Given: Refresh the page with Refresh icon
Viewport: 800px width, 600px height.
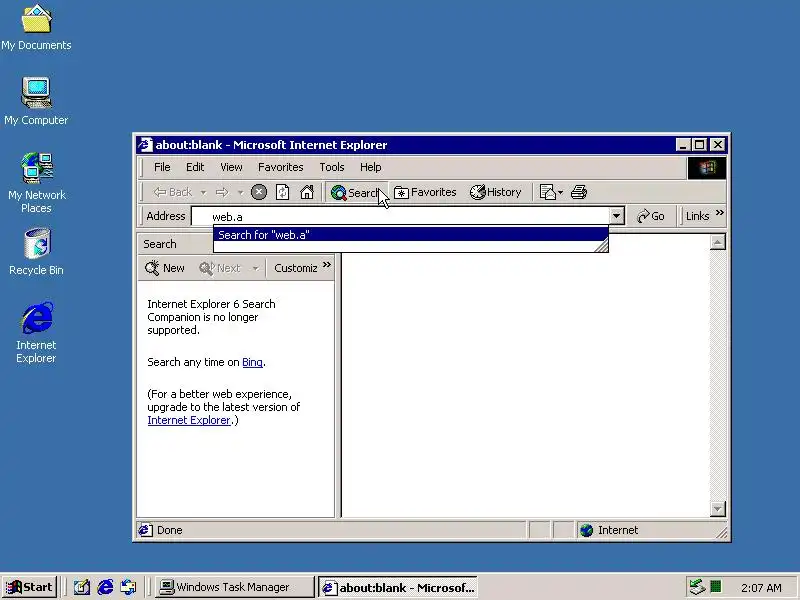Looking at the screenshot, I should (283, 192).
